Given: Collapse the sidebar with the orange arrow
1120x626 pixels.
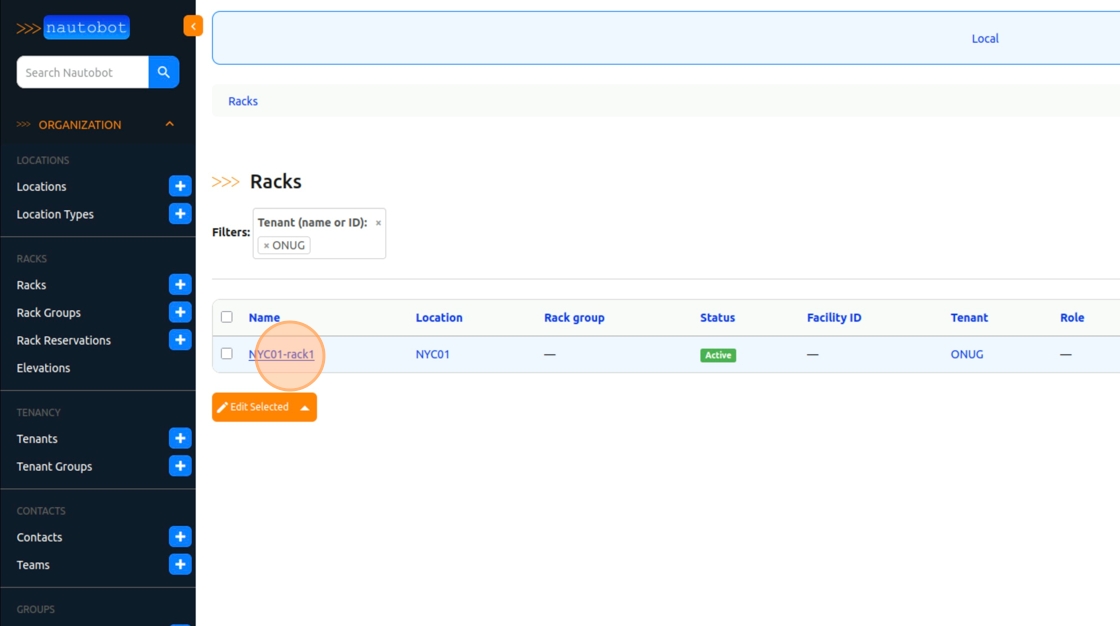Looking at the screenshot, I should coord(193,26).
